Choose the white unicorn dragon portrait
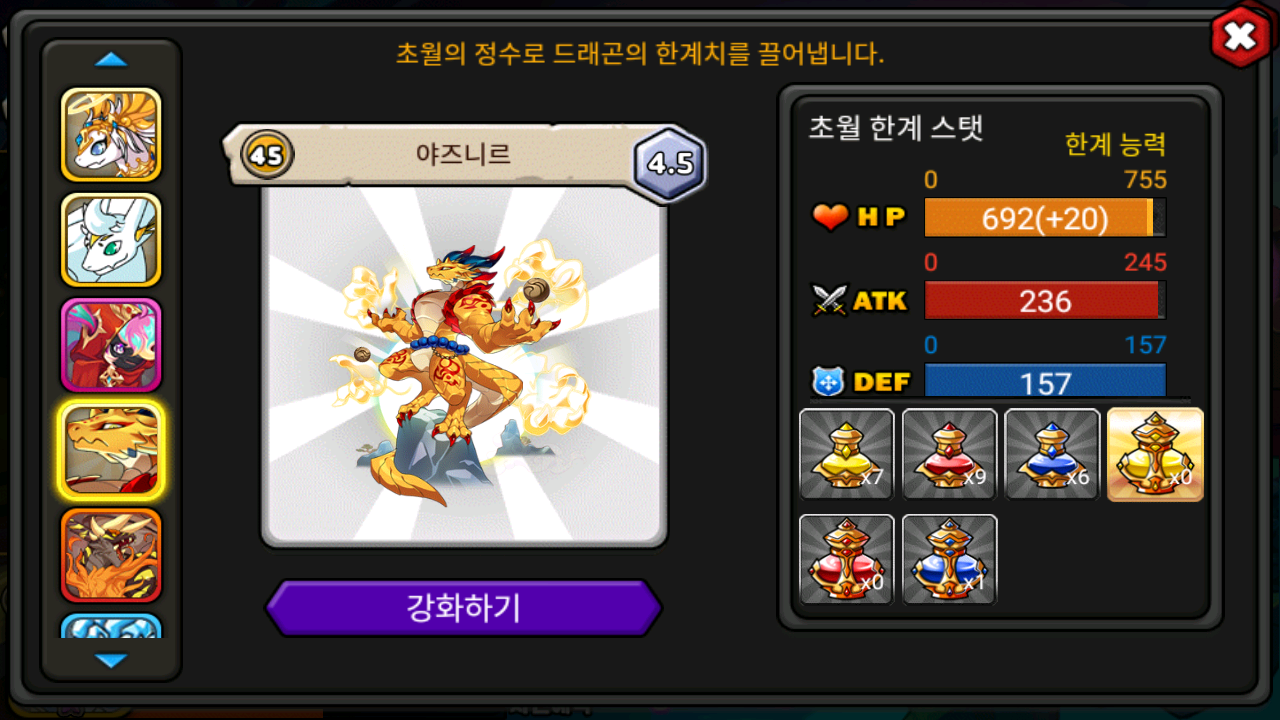Image resolution: width=1280 pixels, height=720 pixels. pyautogui.click(x=111, y=135)
